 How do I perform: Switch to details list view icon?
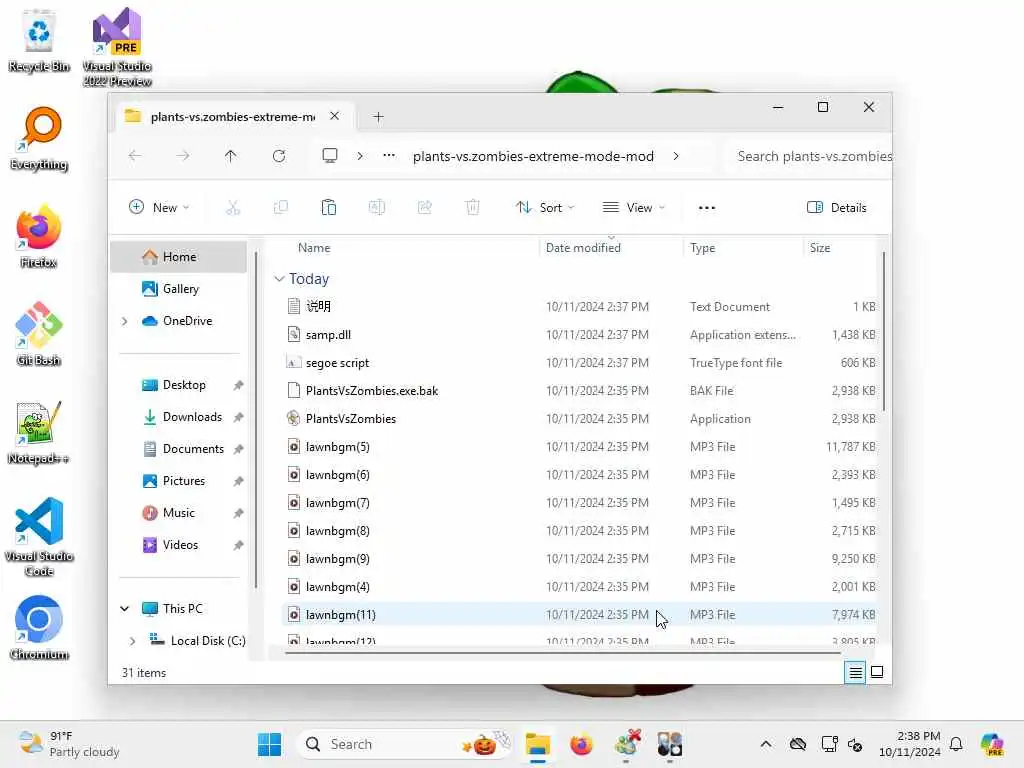(855, 672)
